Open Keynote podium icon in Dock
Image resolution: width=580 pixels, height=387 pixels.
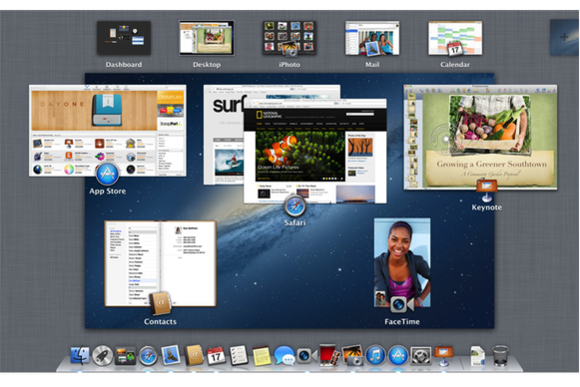tap(443, 356)
